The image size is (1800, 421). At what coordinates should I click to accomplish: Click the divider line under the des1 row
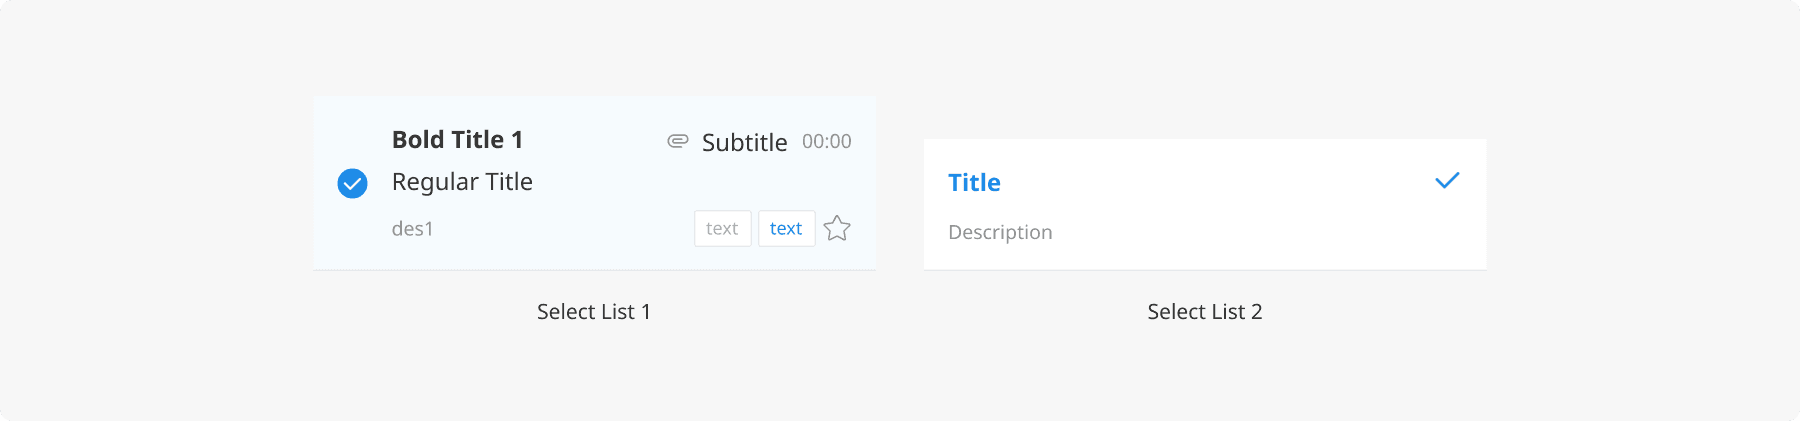coord(594,270)
